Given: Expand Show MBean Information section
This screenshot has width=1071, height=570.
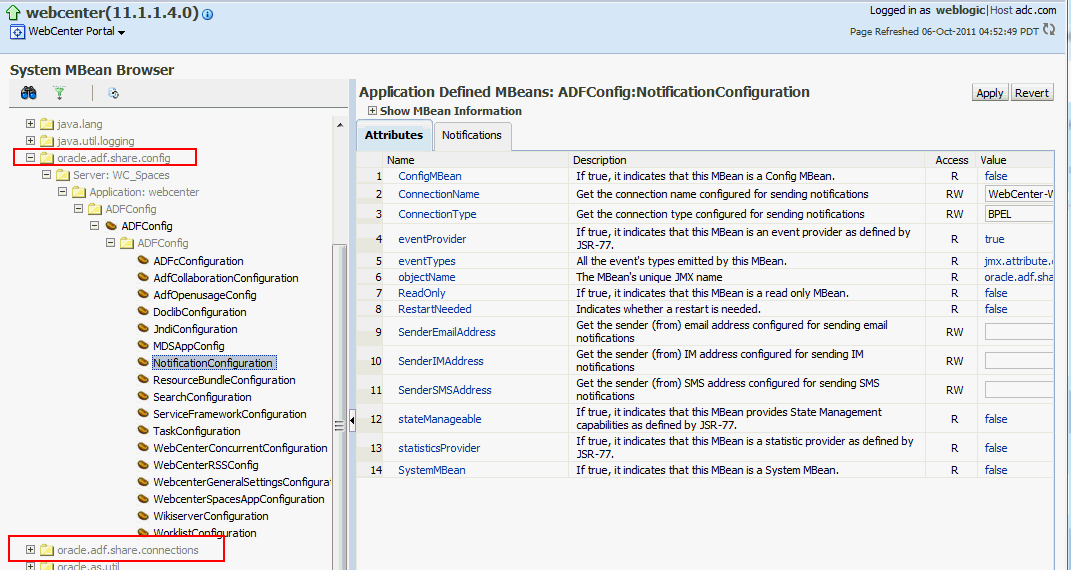Looking at the screenshot, I should [x=373, y=111].
